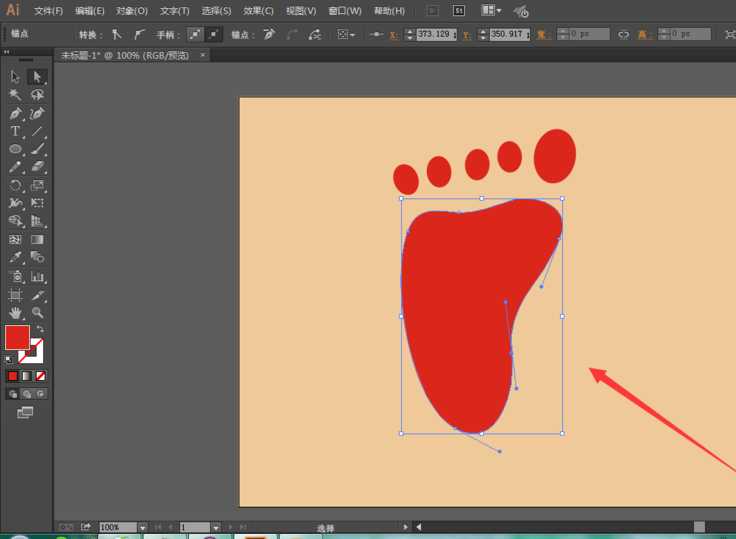Choose the Type tool

[15, 132]
